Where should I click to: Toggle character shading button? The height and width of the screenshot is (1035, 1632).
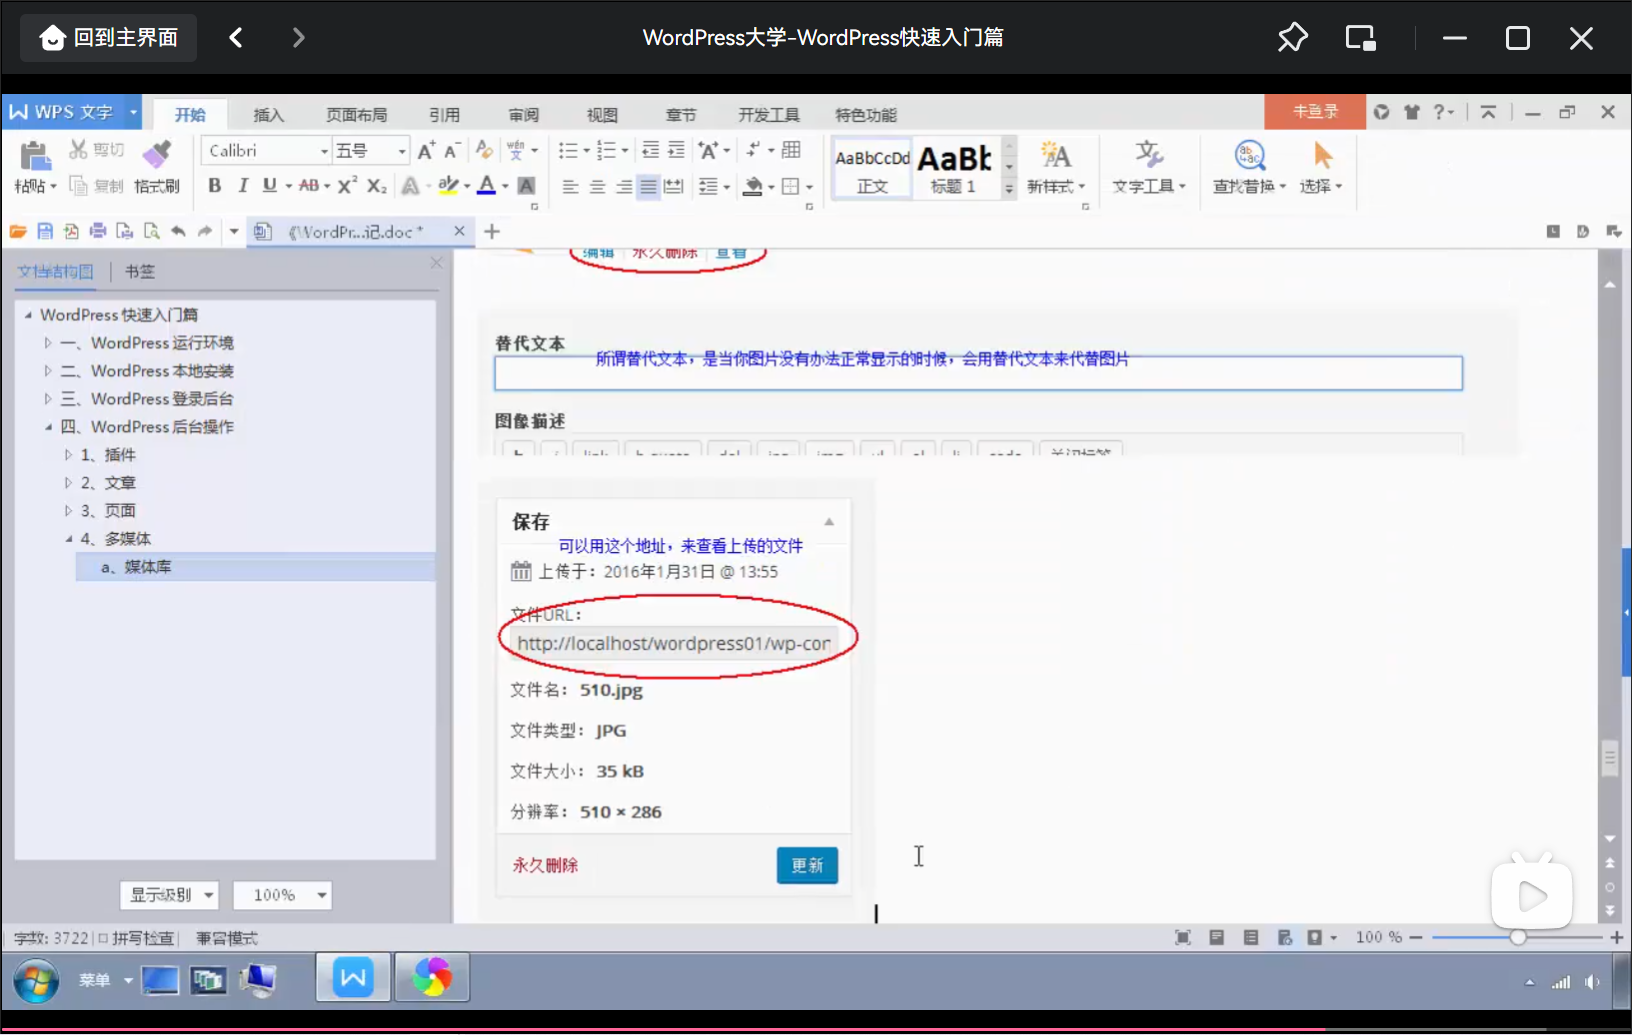click(526, 185)
